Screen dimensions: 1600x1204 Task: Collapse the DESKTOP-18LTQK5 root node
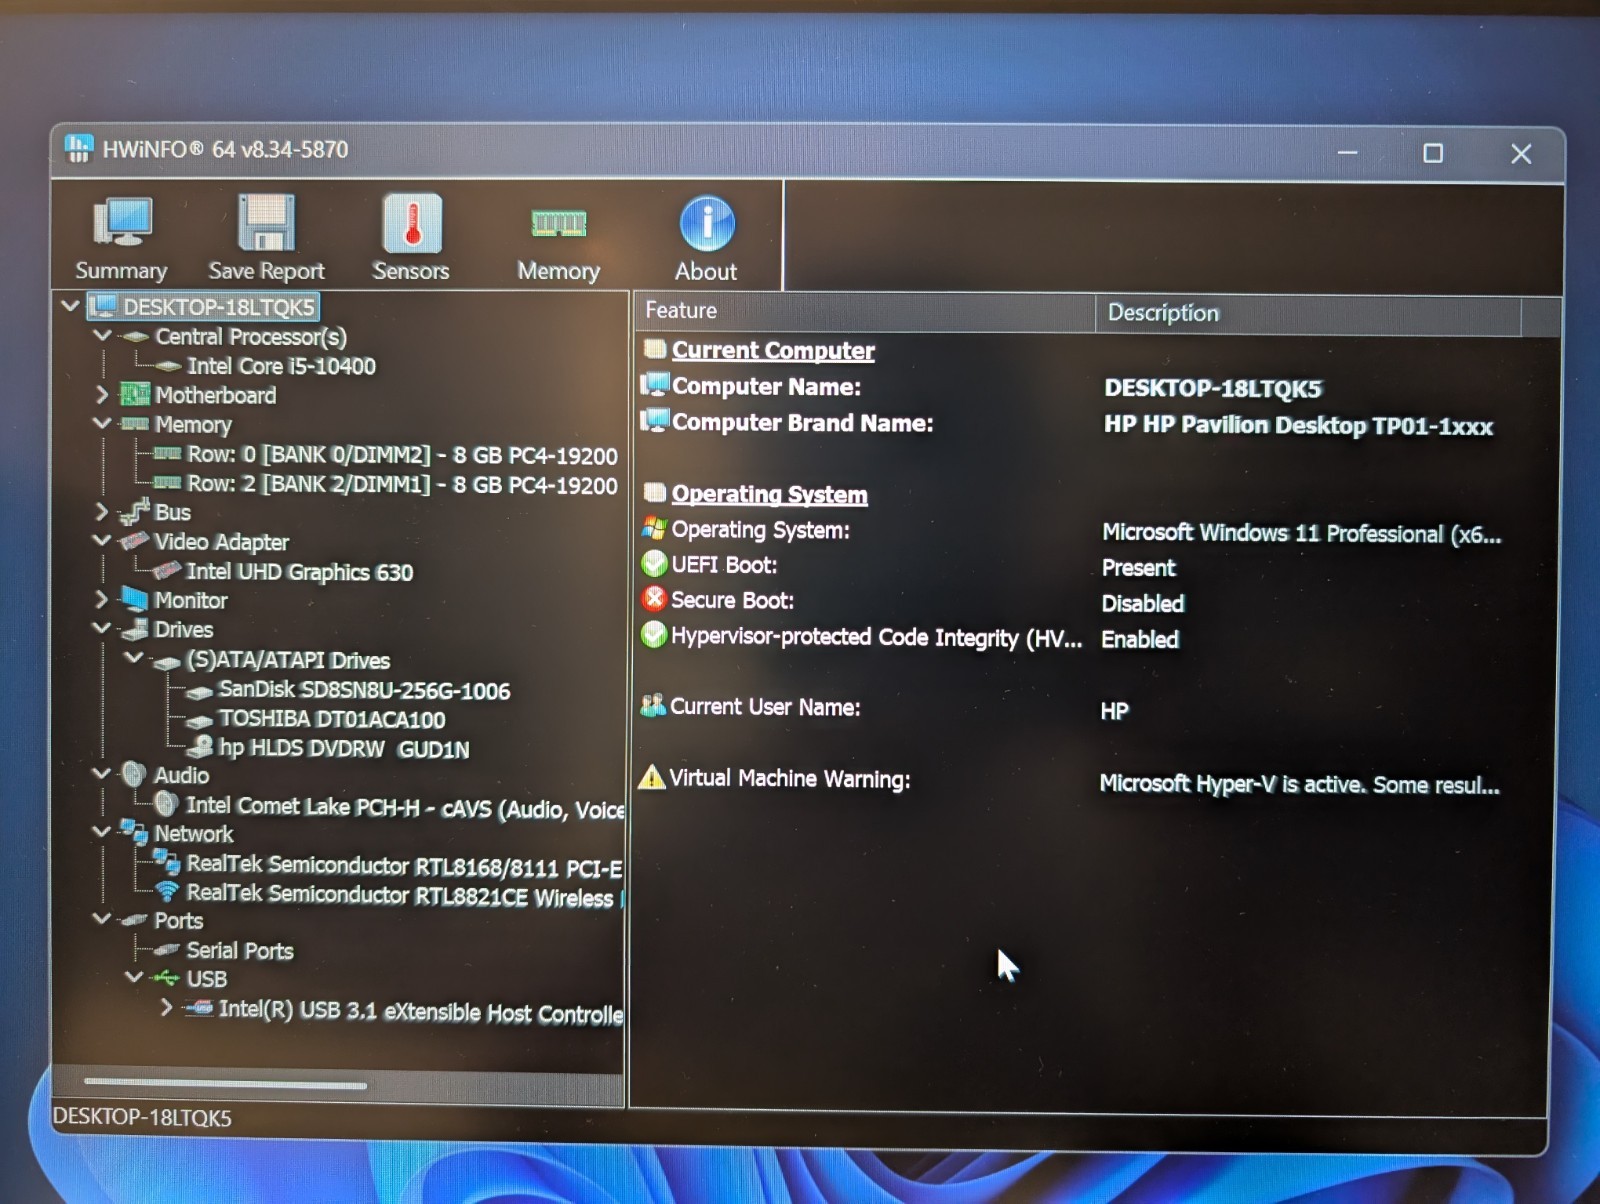click(x=70, y=306)
